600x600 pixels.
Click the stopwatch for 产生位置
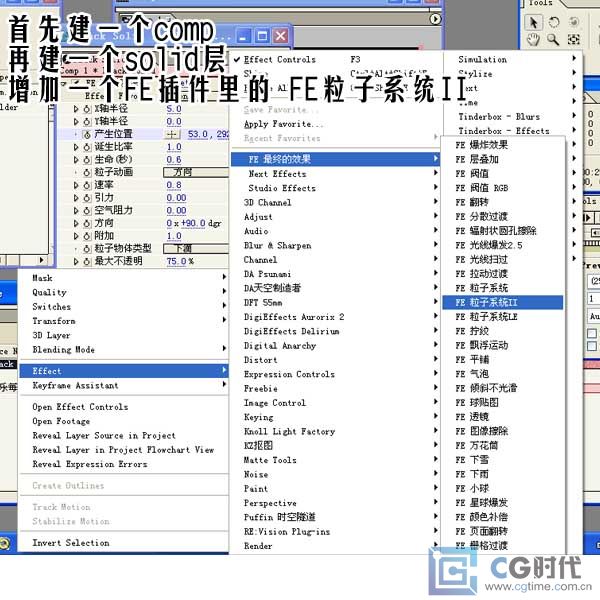coord(87,134)
